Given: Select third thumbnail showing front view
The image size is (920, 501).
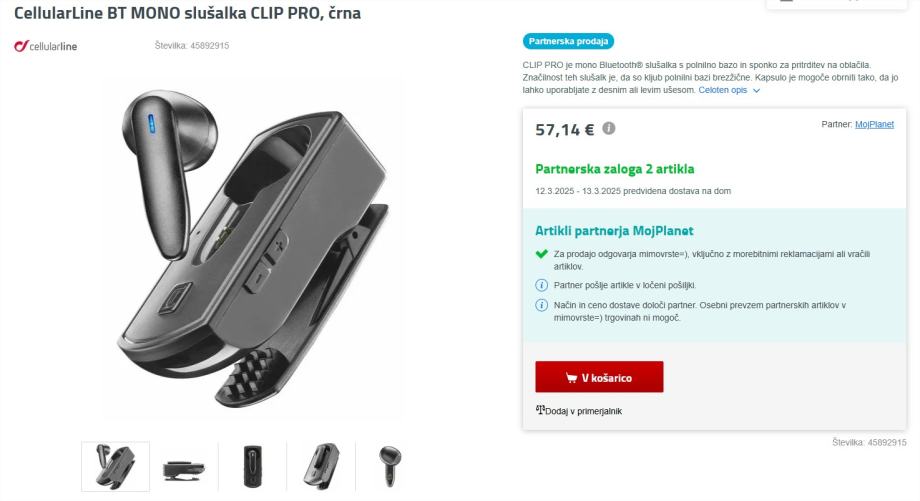Looking at the screenshot, I should (x=252, y=466).
